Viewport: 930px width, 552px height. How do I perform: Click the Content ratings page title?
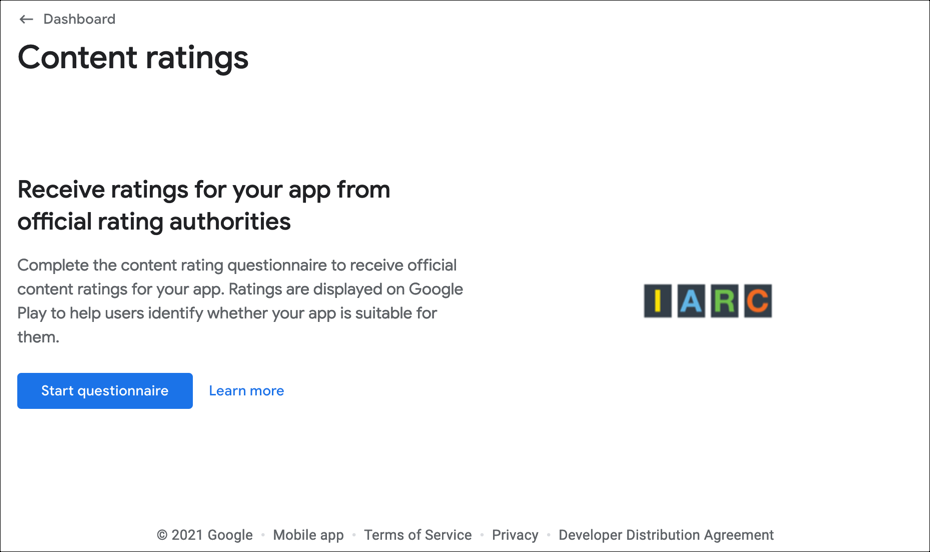[133, 58]
